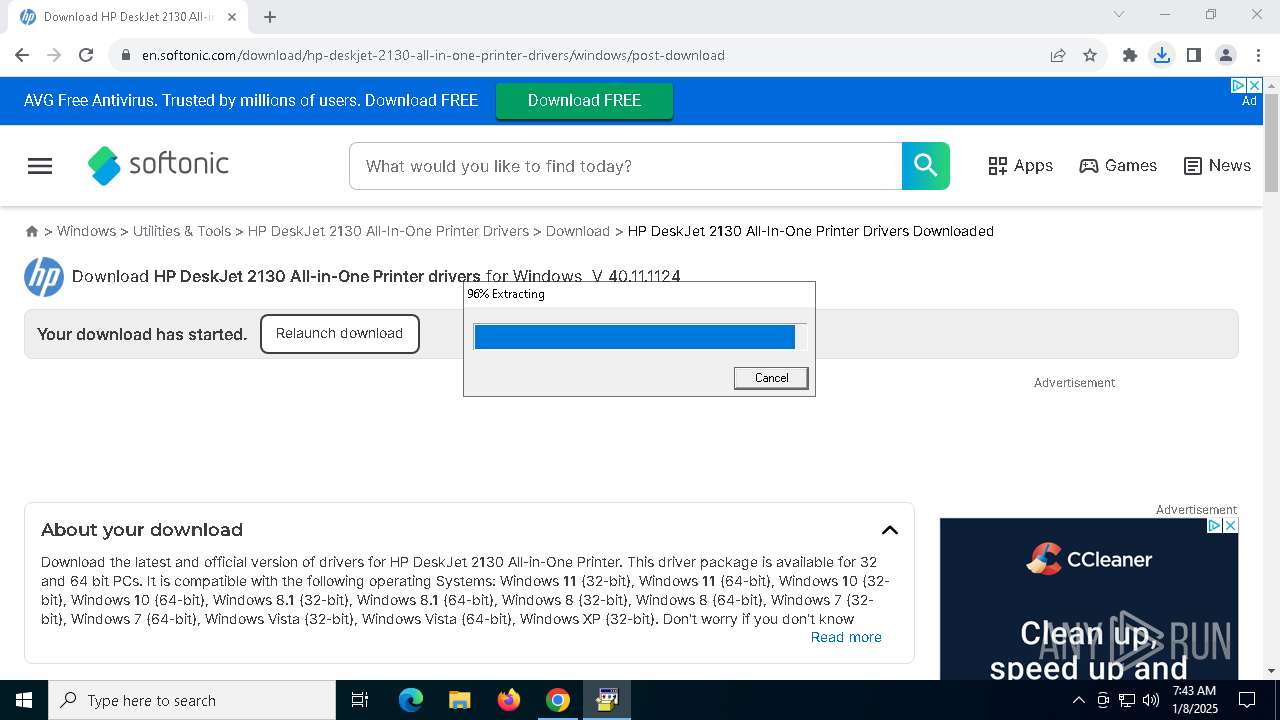Open the tab search chevron
Image resolution: width=1280 pixels, height=720 pixels.
[x=1119, y=14]
